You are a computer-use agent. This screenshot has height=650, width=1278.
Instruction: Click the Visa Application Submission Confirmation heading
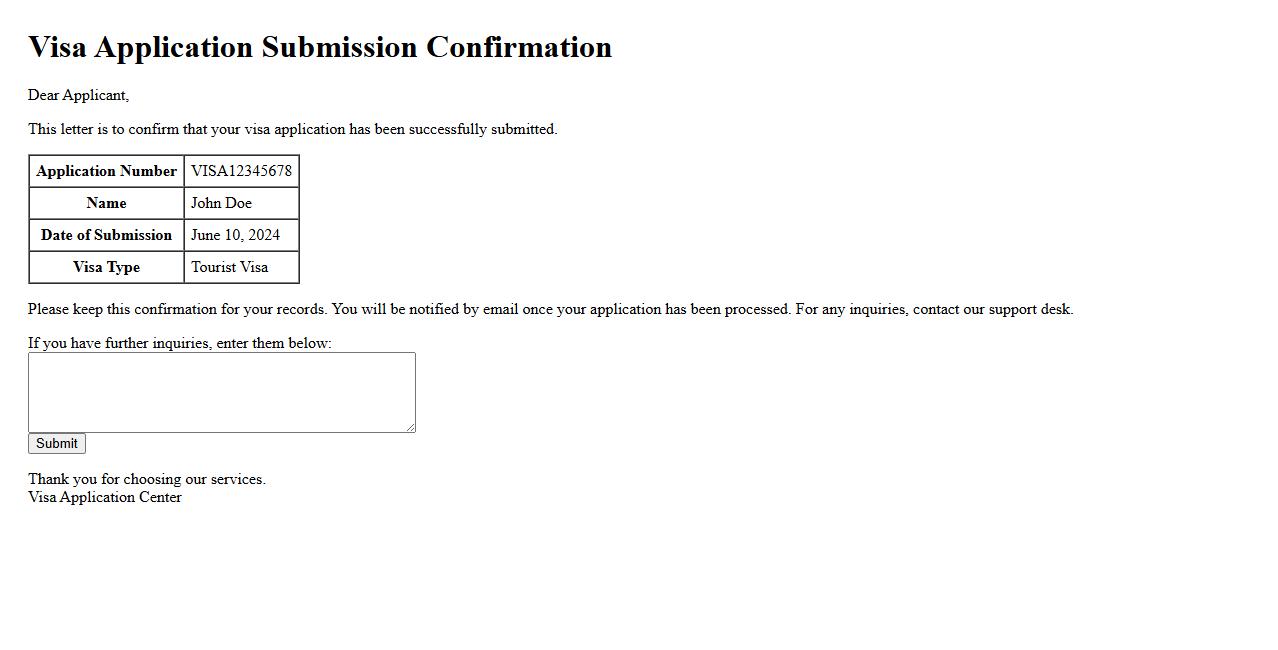coord(320,47)
